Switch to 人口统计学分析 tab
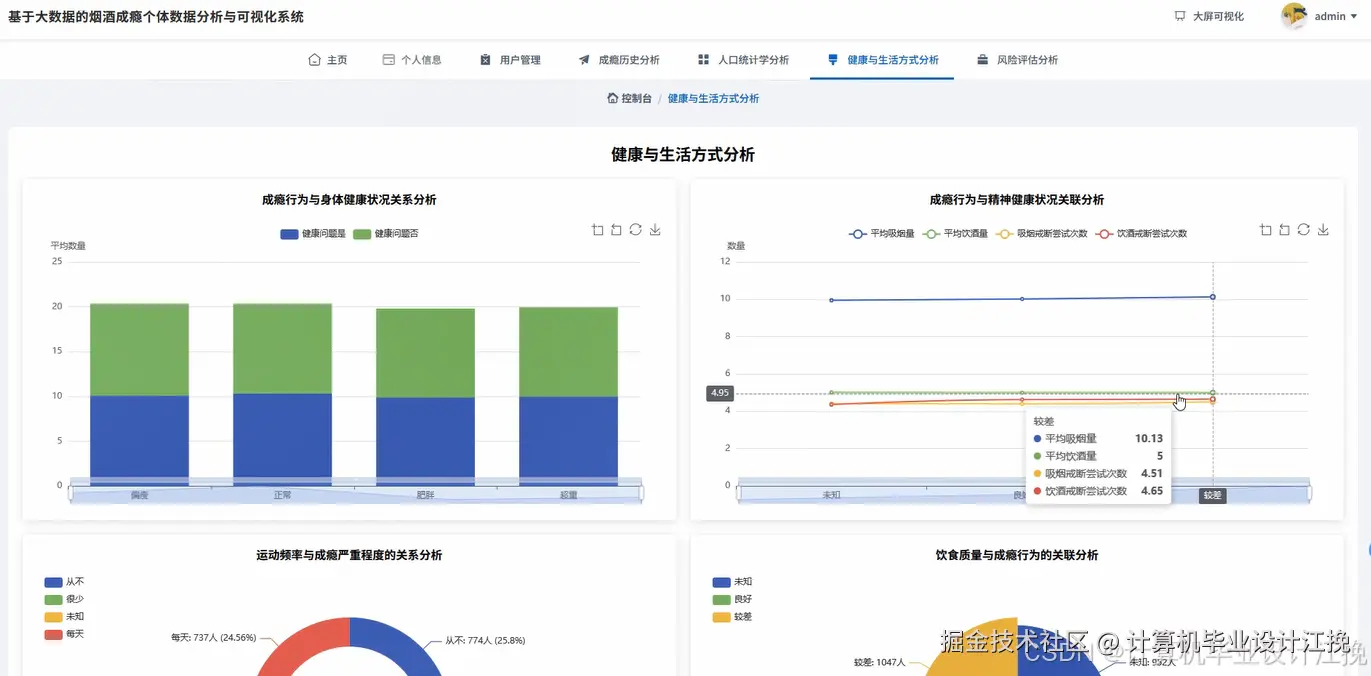1371x676 pixels. point(743,60)
